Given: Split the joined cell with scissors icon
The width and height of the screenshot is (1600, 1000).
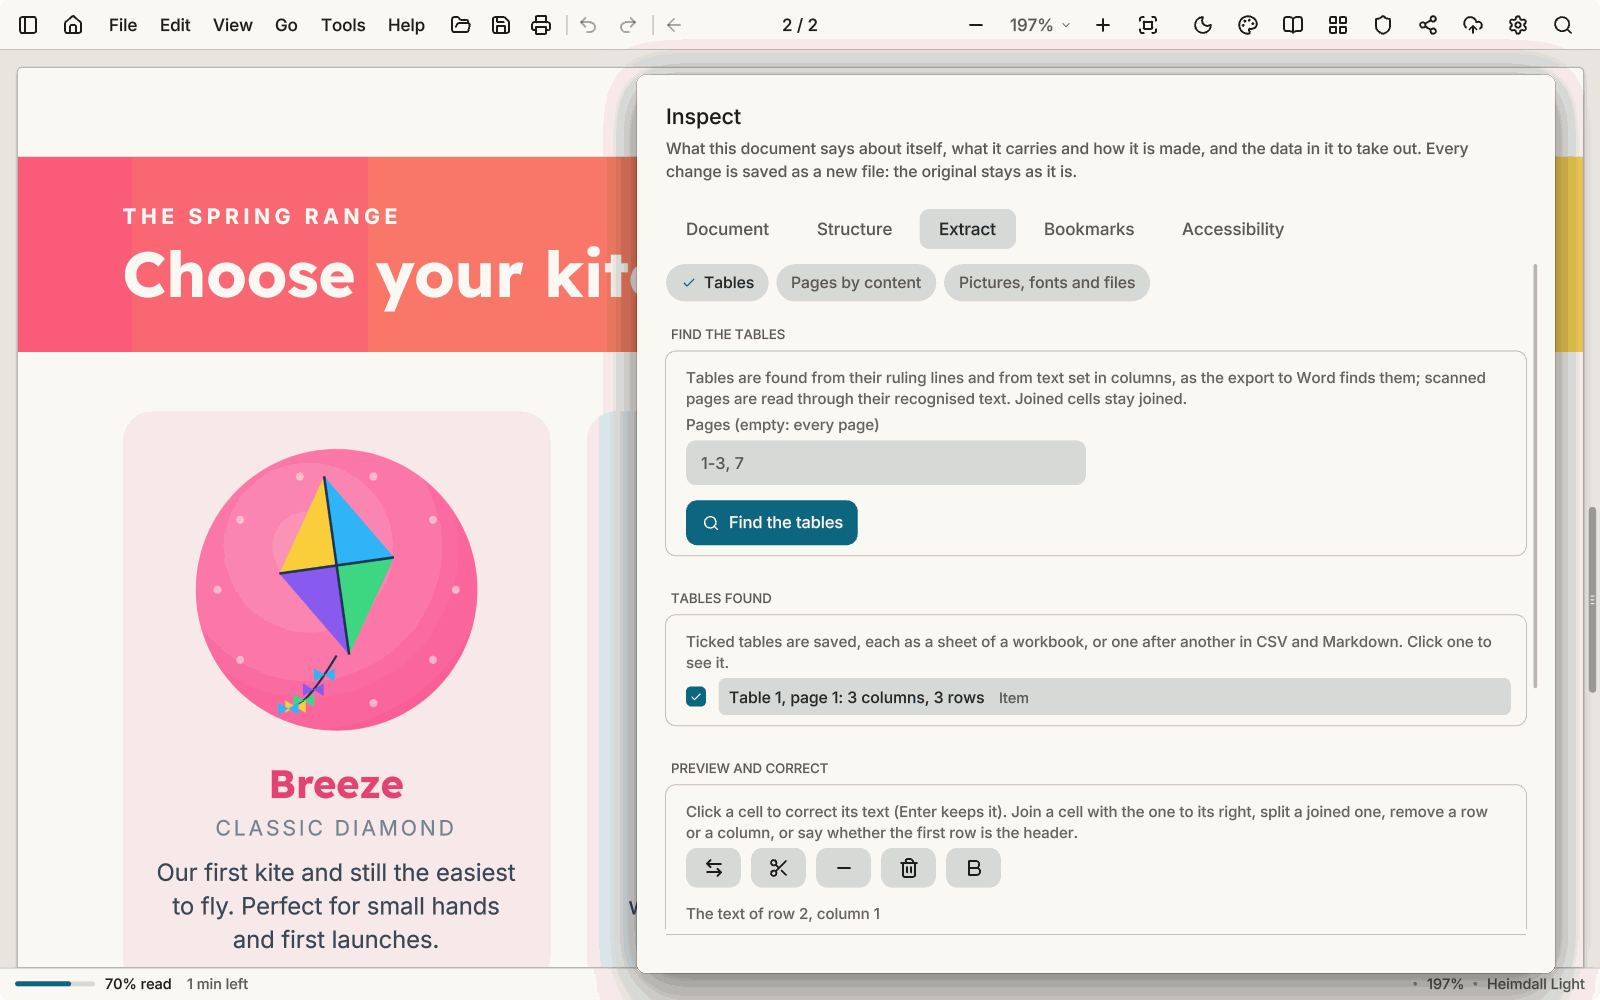Looking at the screenshot, I should [778, 868].
